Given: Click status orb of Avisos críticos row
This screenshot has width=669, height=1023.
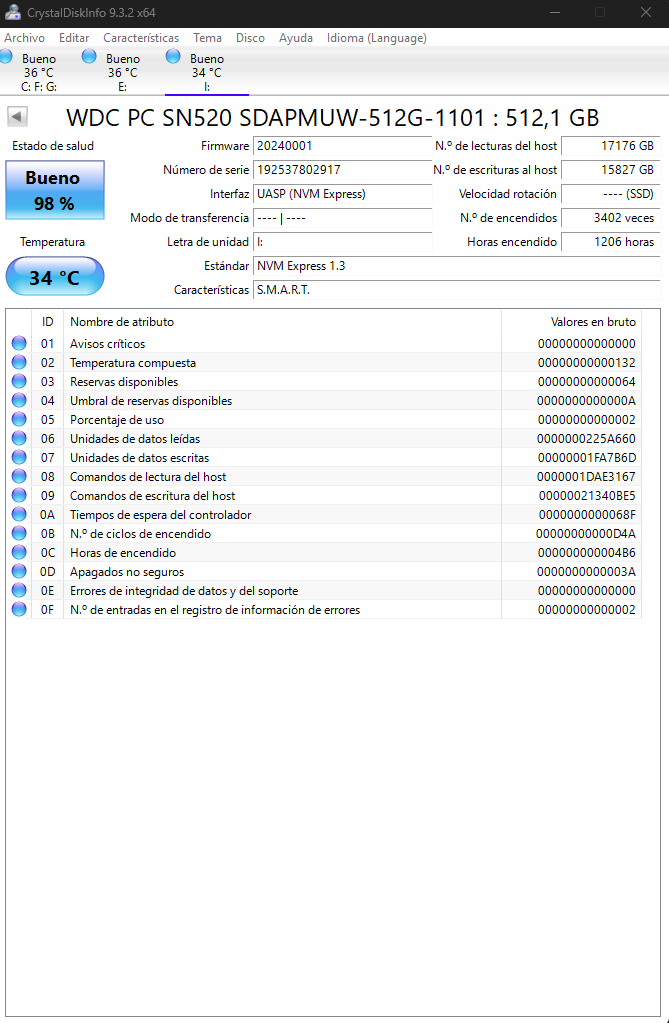Looking at the screenshot, I should (x=19, y=343).
